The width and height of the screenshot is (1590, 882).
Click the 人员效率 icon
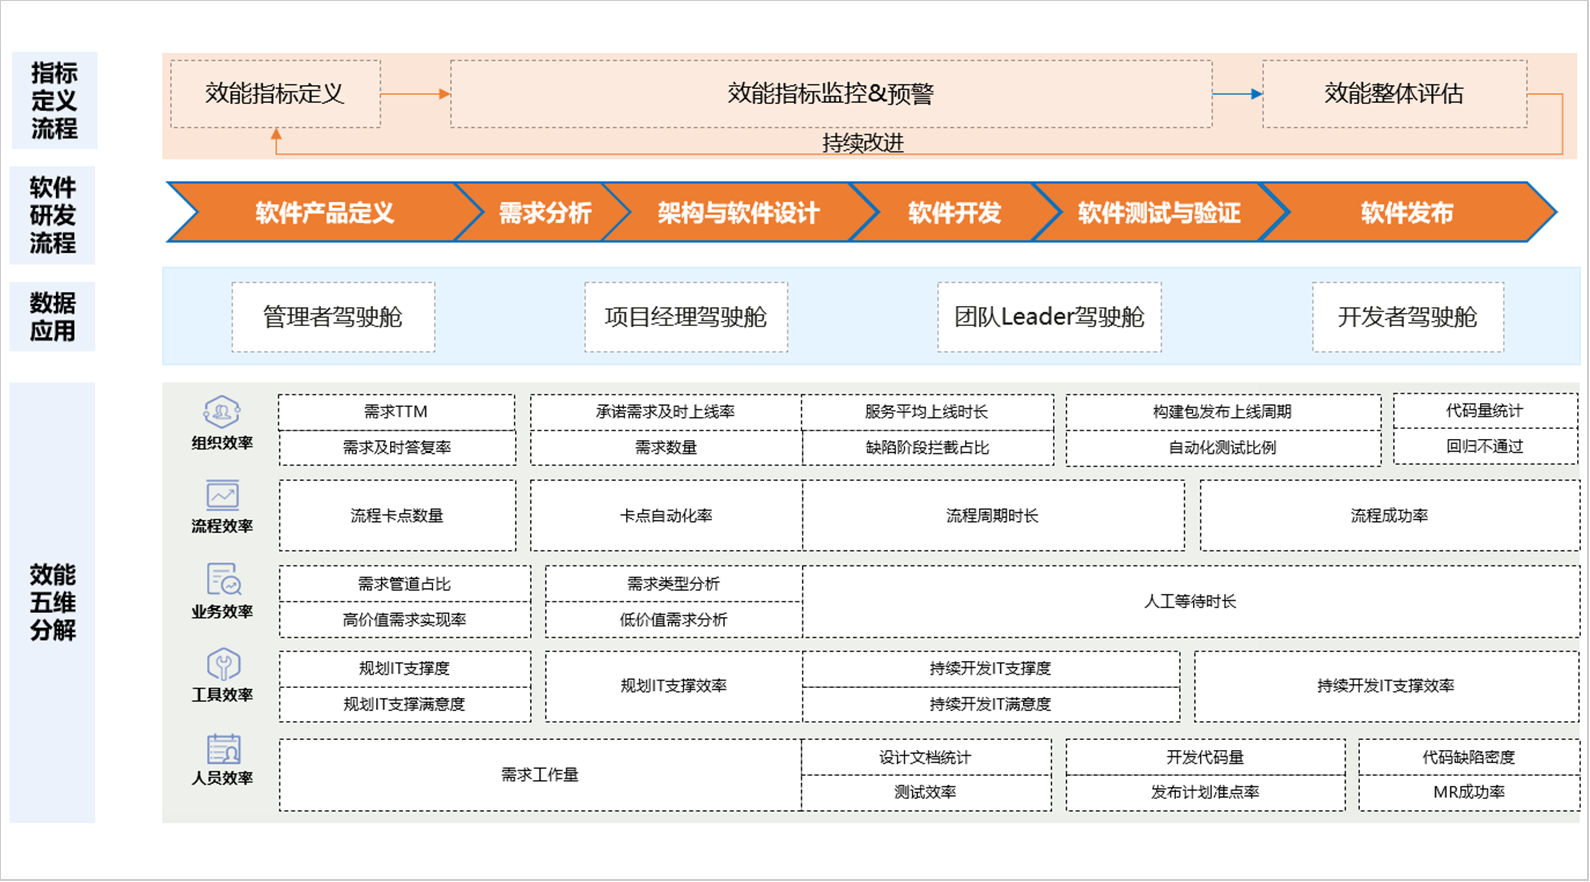pyautogui.click(x=223, y=749)
